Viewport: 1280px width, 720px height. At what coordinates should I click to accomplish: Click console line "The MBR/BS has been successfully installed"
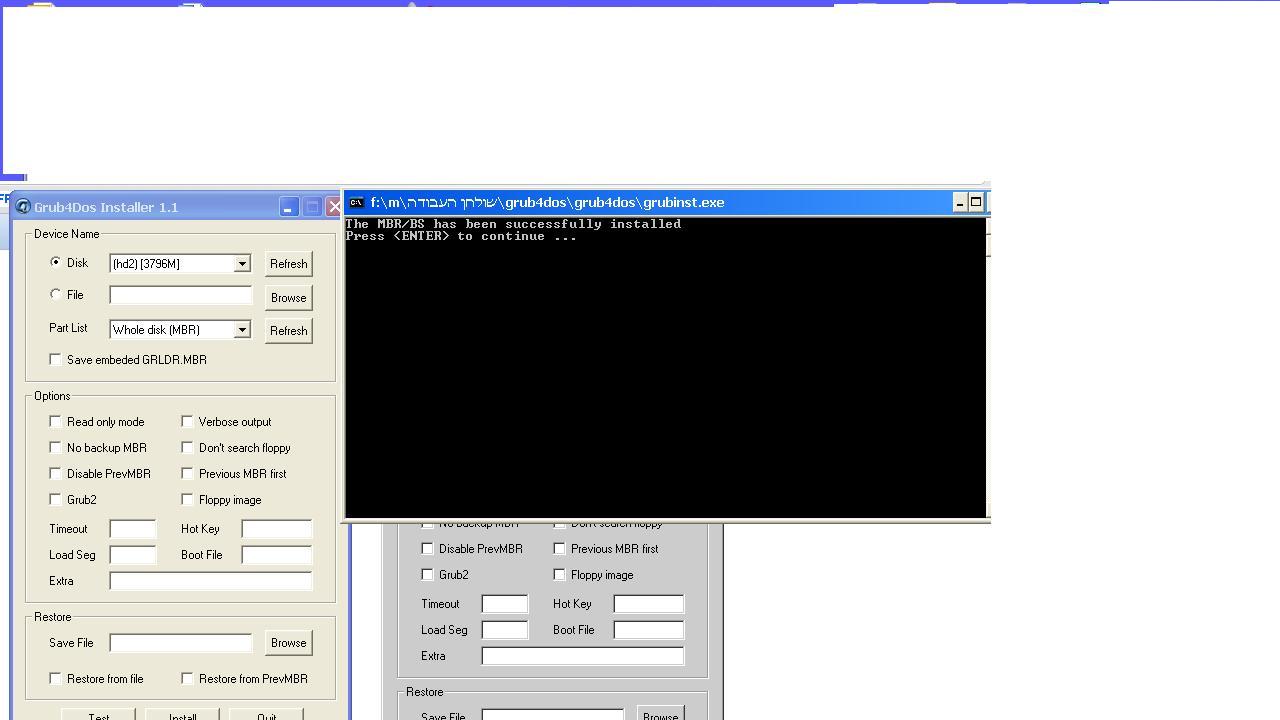tap(513, 224)
